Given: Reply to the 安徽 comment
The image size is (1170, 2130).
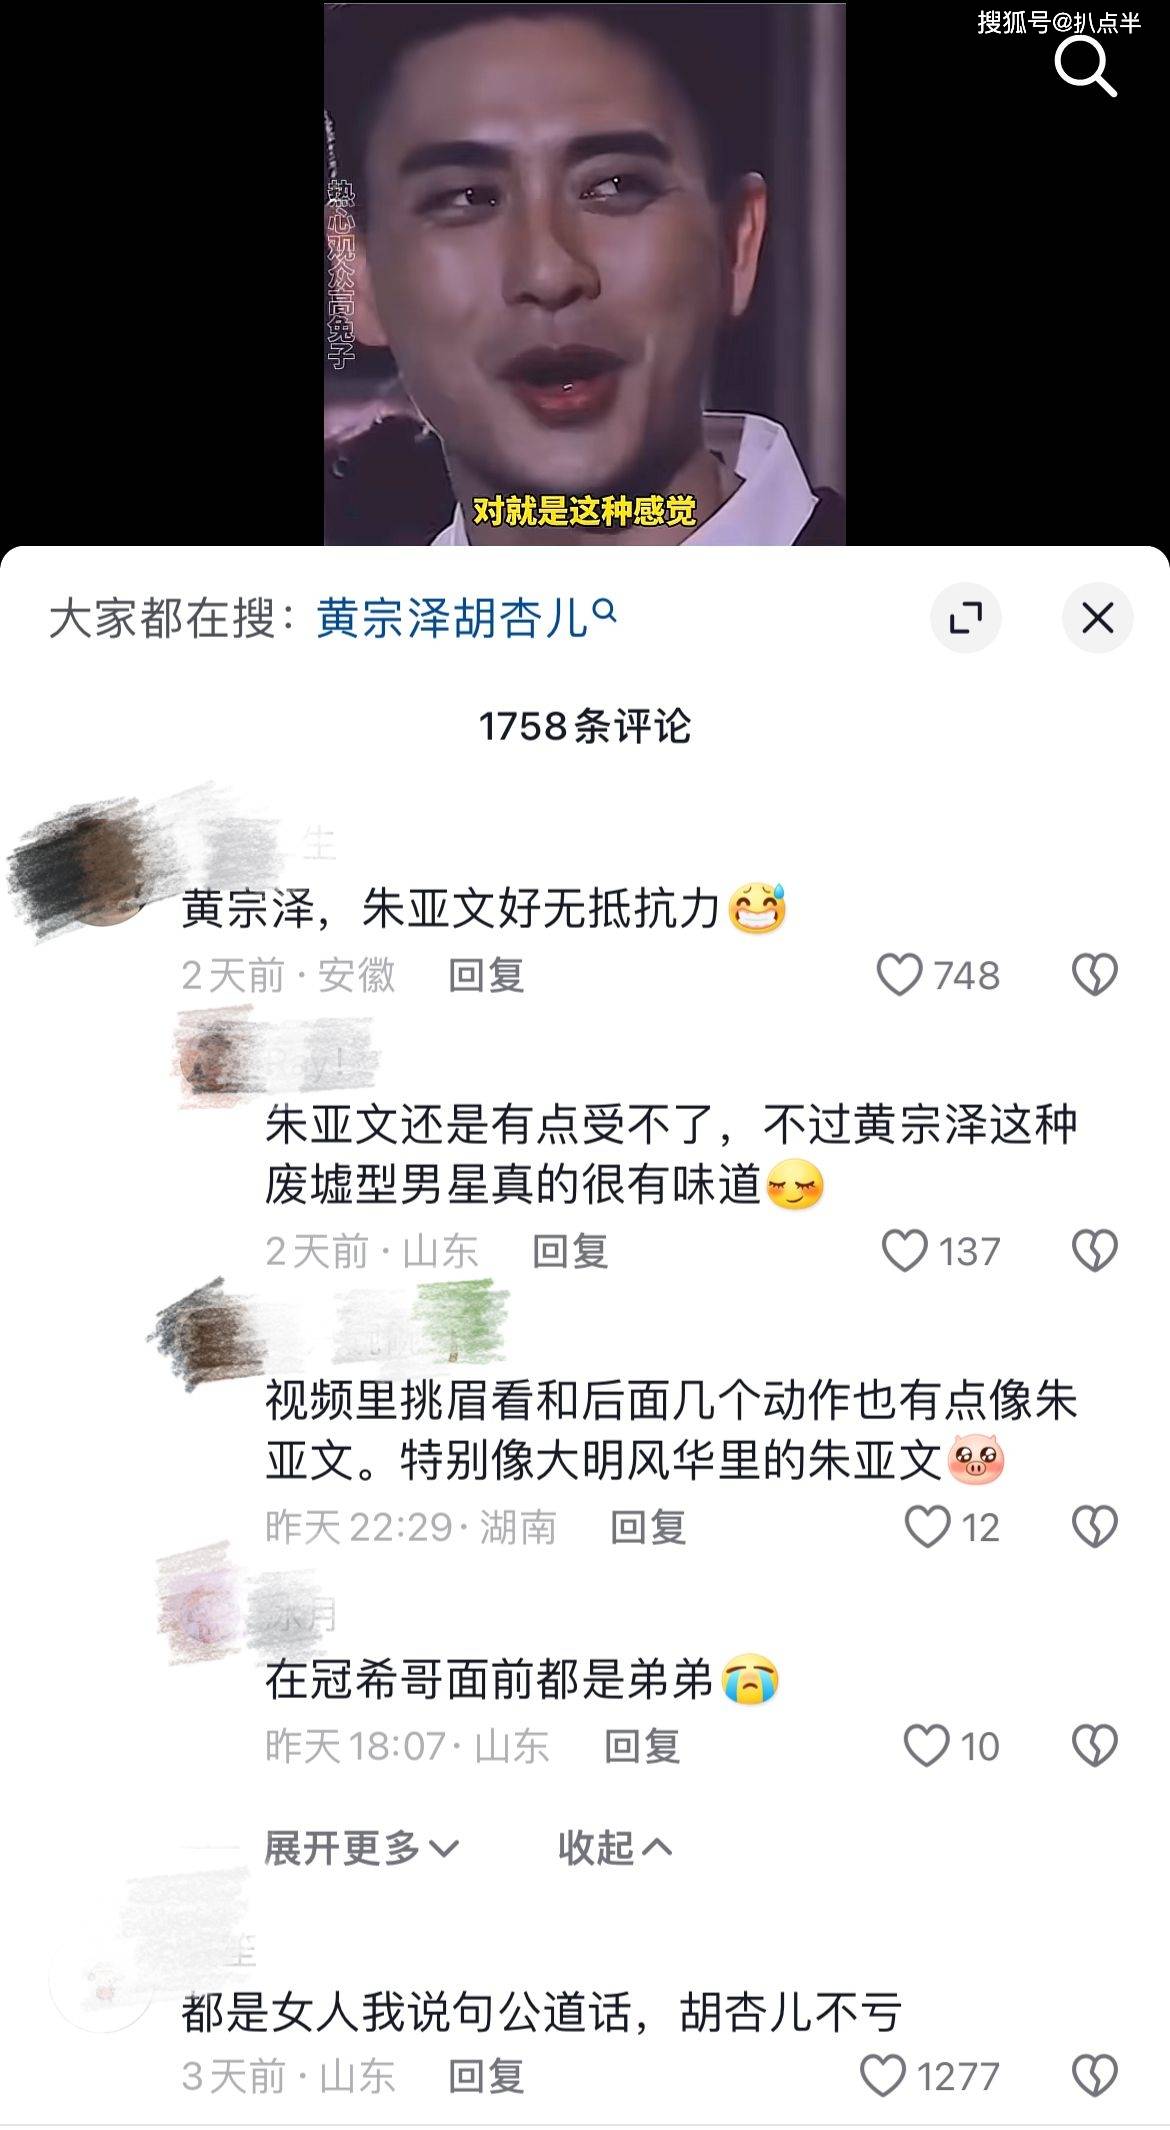Looking at the screenshot, I should (486, 975).
